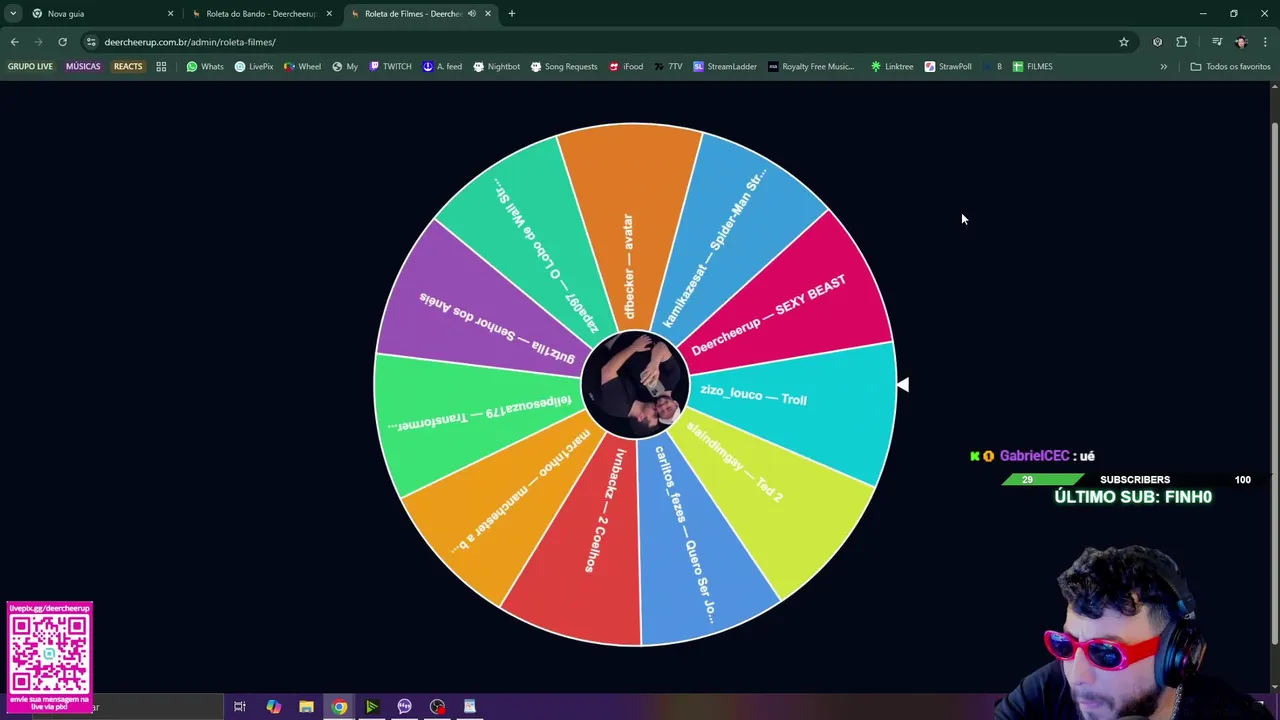Open the Royalty Free Music bookmark

tap(811, 67)
